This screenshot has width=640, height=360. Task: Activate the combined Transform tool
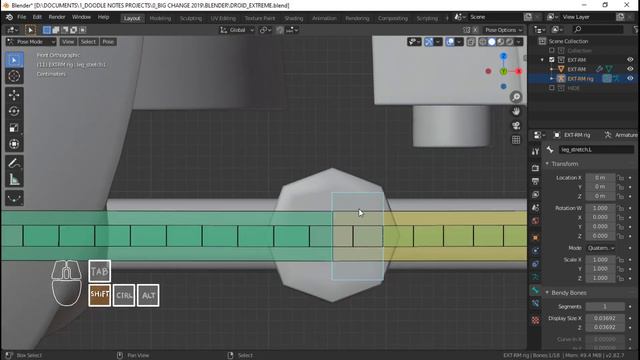(14, 144)
